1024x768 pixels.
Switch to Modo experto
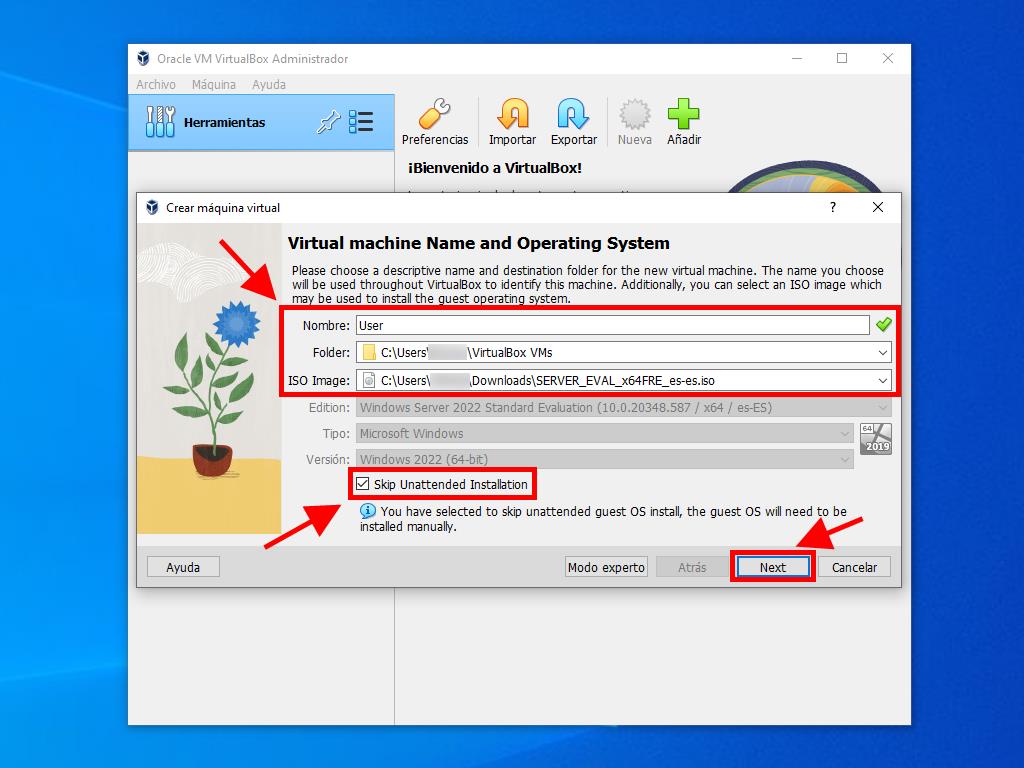(606, 567)
